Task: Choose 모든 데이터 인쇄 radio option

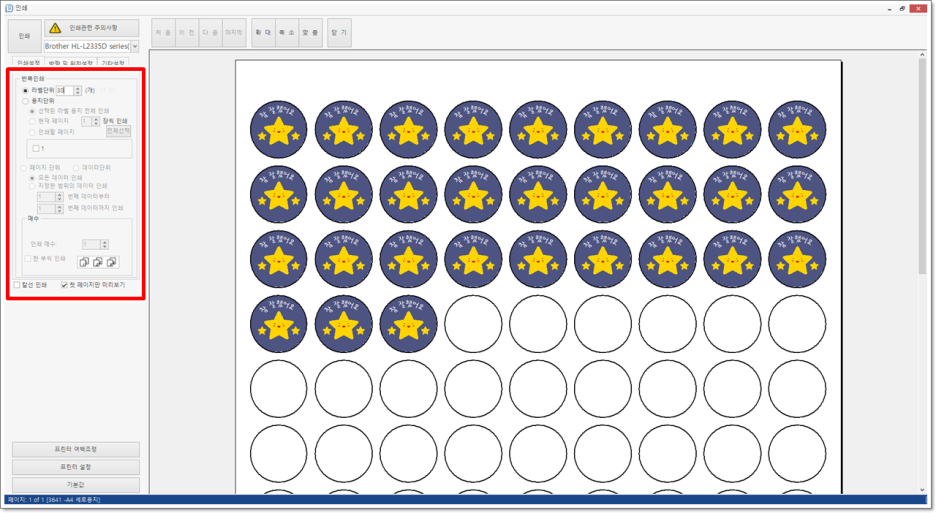Action: click(32, 178)
